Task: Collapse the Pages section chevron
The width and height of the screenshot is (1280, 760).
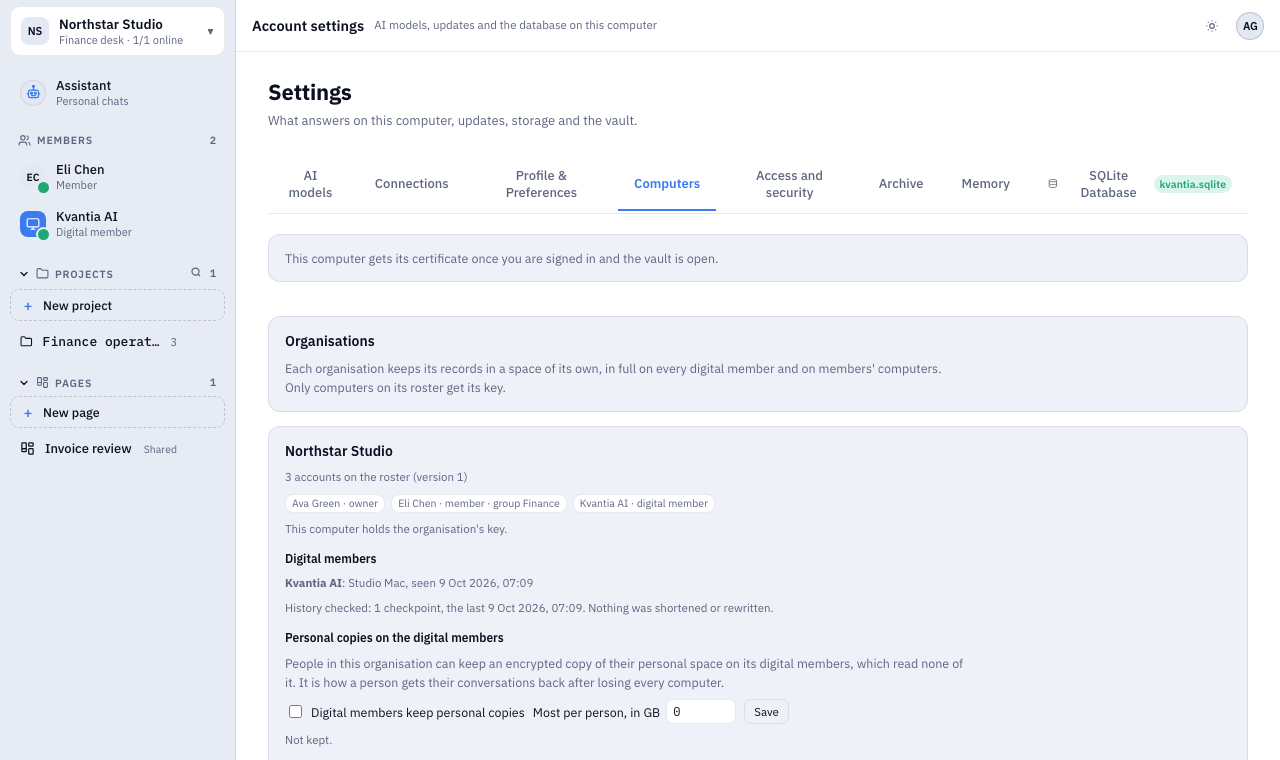Action: [24, 383]
